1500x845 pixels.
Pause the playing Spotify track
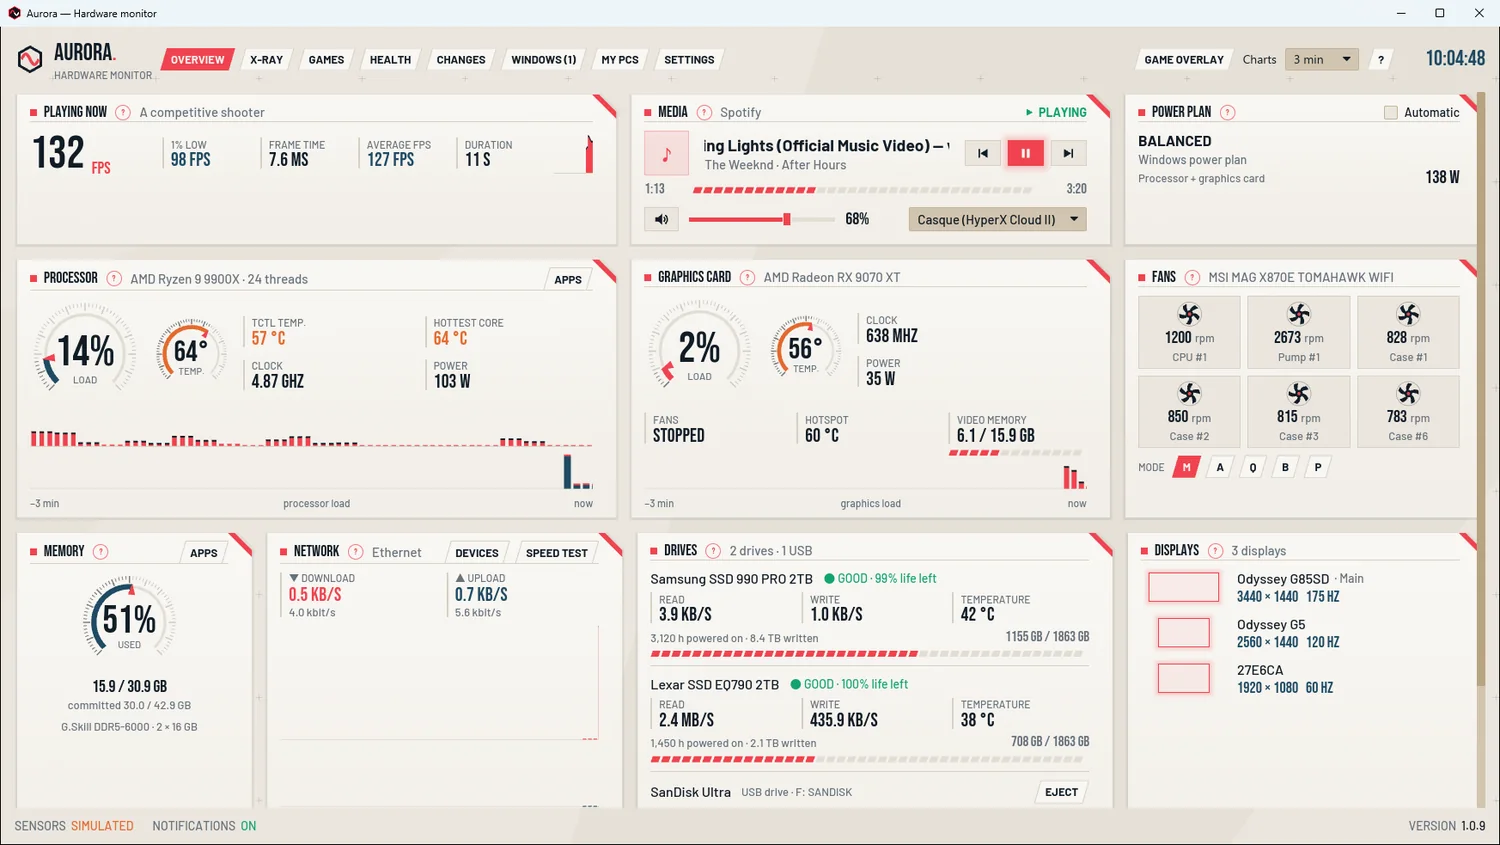click(x=1025, y=153)
